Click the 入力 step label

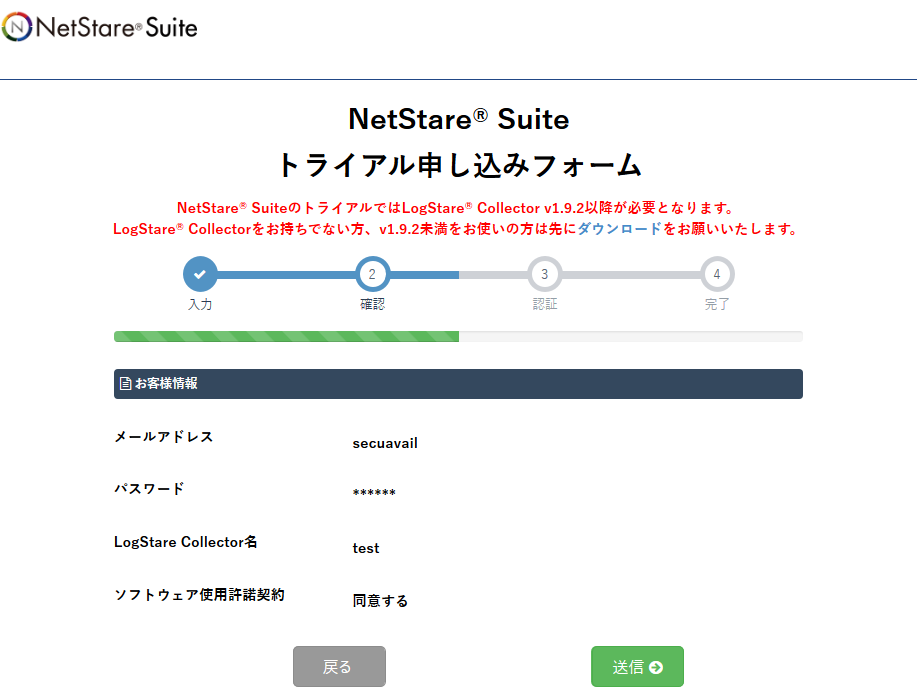(x=200, y=304)
